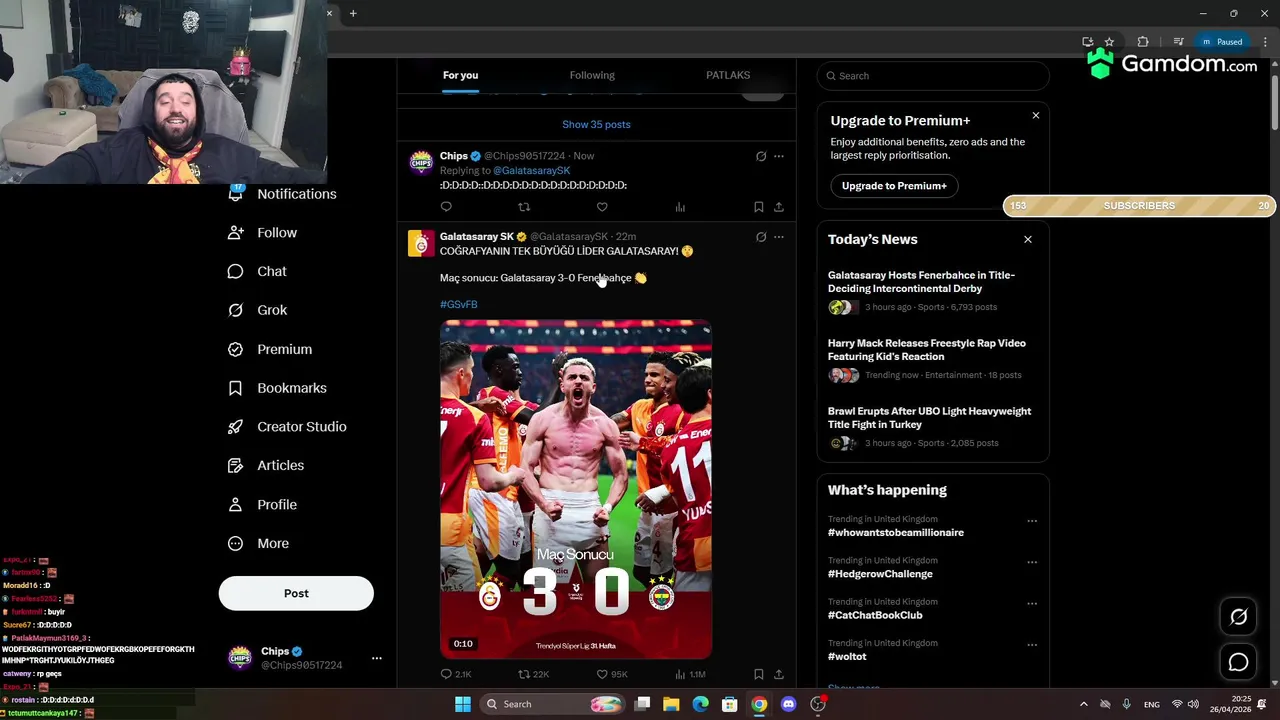Like the Galatasaray SK post

pos(611,675)
